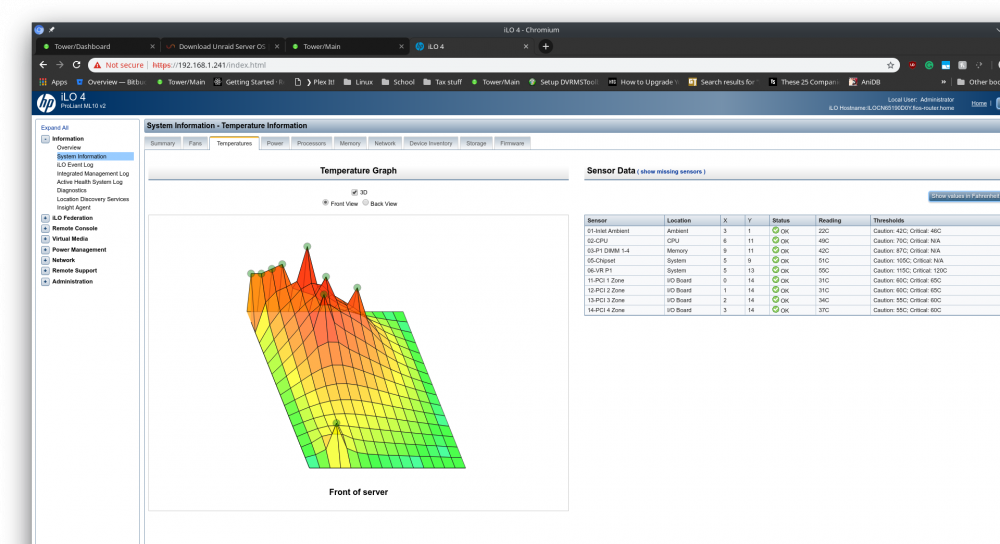This screenshot has height=544, width=1000.
Task: Open the Linux bookmarks folder
Action: pyautogui.click(x=358, y=82)
